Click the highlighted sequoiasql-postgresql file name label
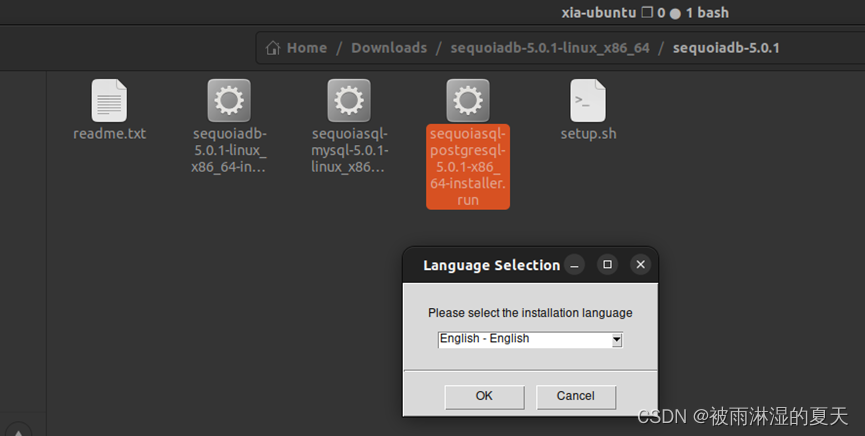865x436 pixels. (x=468, y=167)
